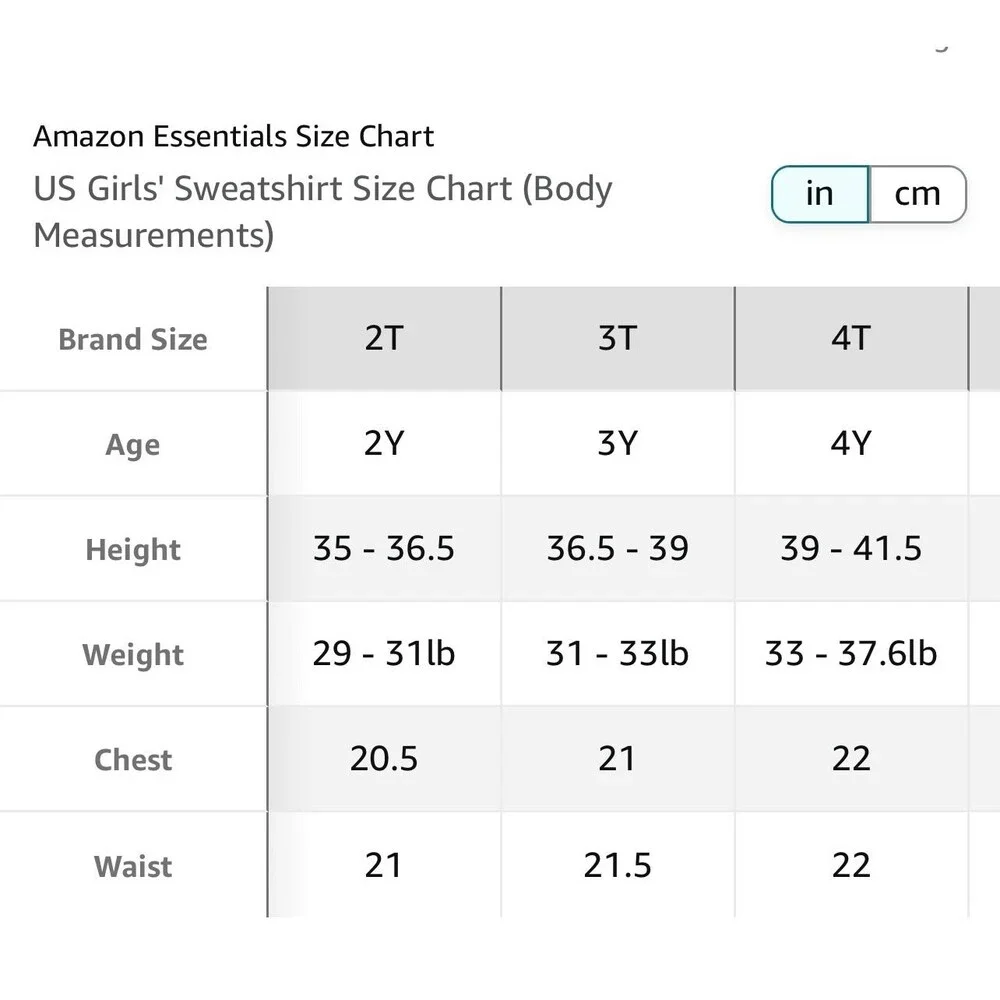The image size is (1000, 1000).
Task: Select the 39 - 41.5 height cell
Action: click(x=851, y=548)
